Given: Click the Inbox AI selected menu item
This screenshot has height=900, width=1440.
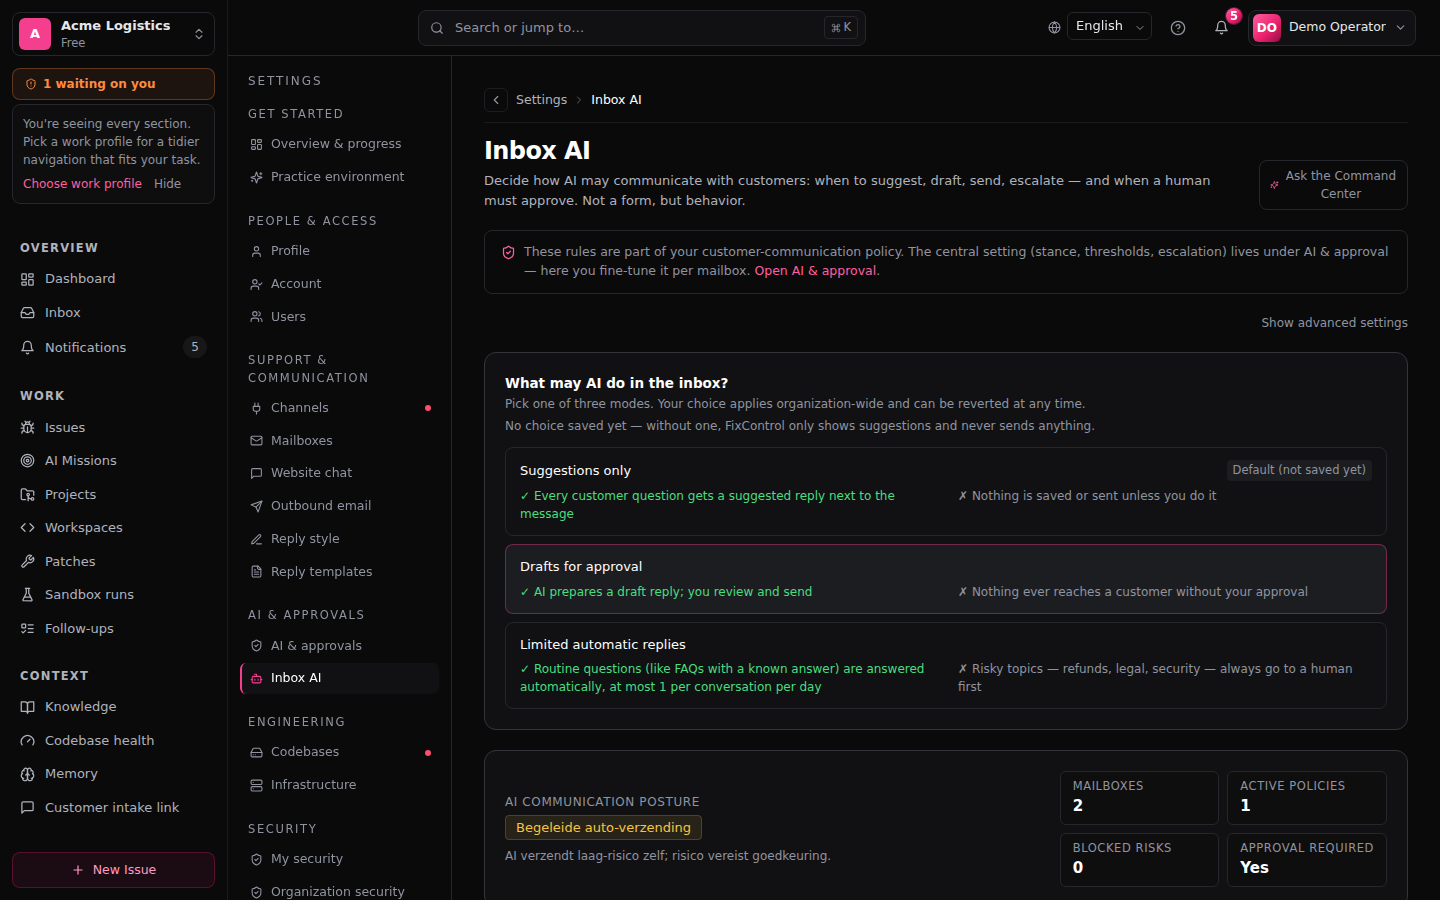Looking at the screenshot, I should click(x=339, y=678).
